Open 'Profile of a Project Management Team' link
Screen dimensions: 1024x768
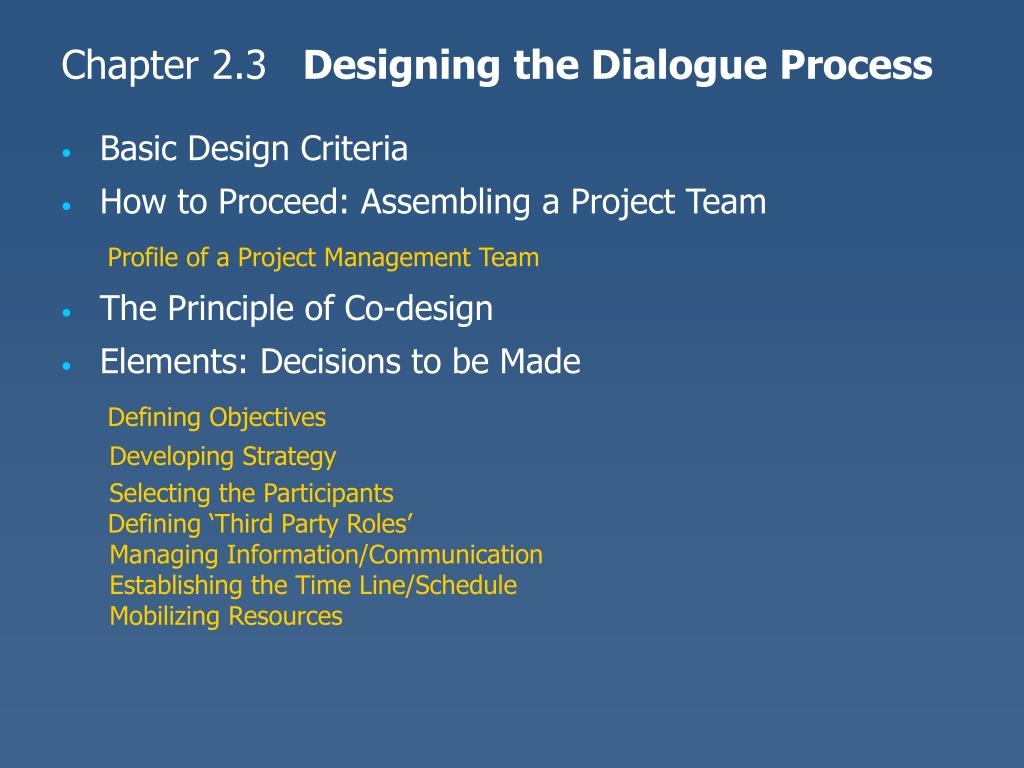click(323, 258)
